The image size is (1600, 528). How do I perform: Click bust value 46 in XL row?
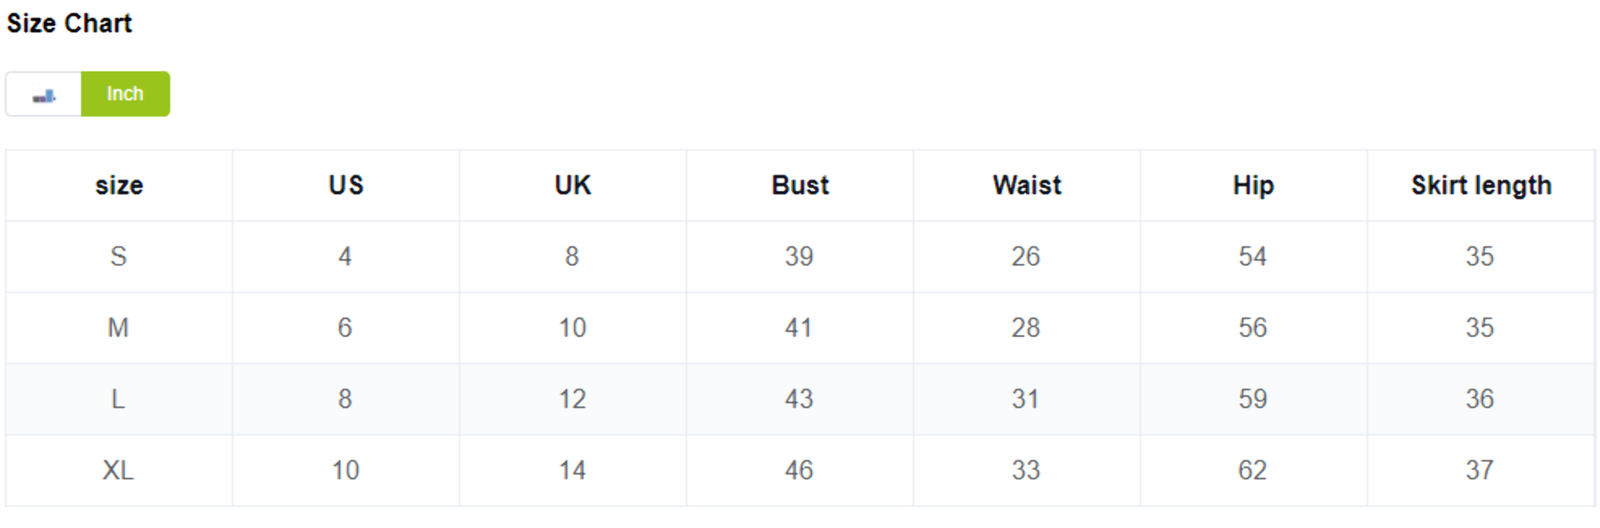pos(799,470)
